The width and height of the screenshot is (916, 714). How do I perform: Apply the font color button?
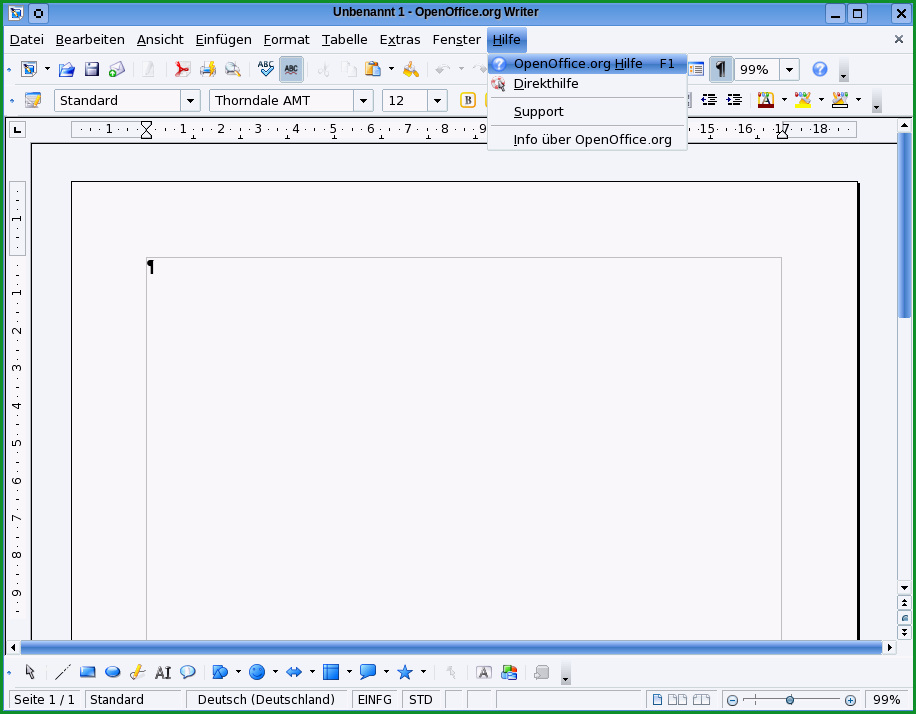pyautogui.click(x=766, y=100)
